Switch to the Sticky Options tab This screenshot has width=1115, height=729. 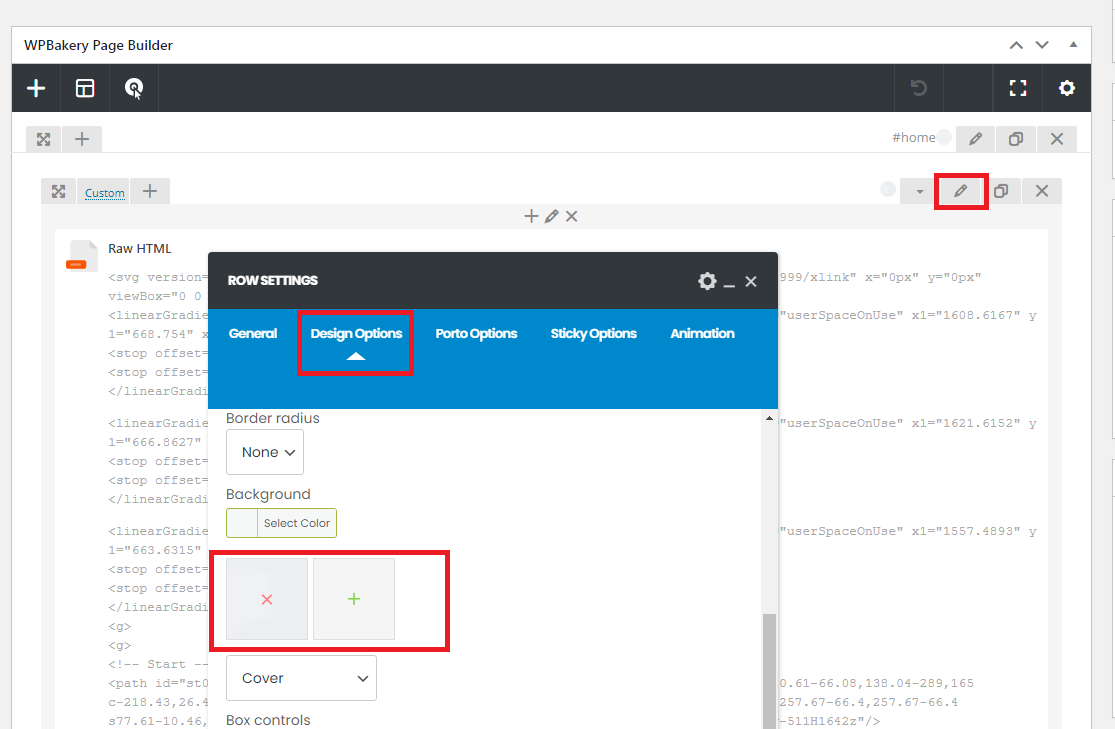[593, 334]
